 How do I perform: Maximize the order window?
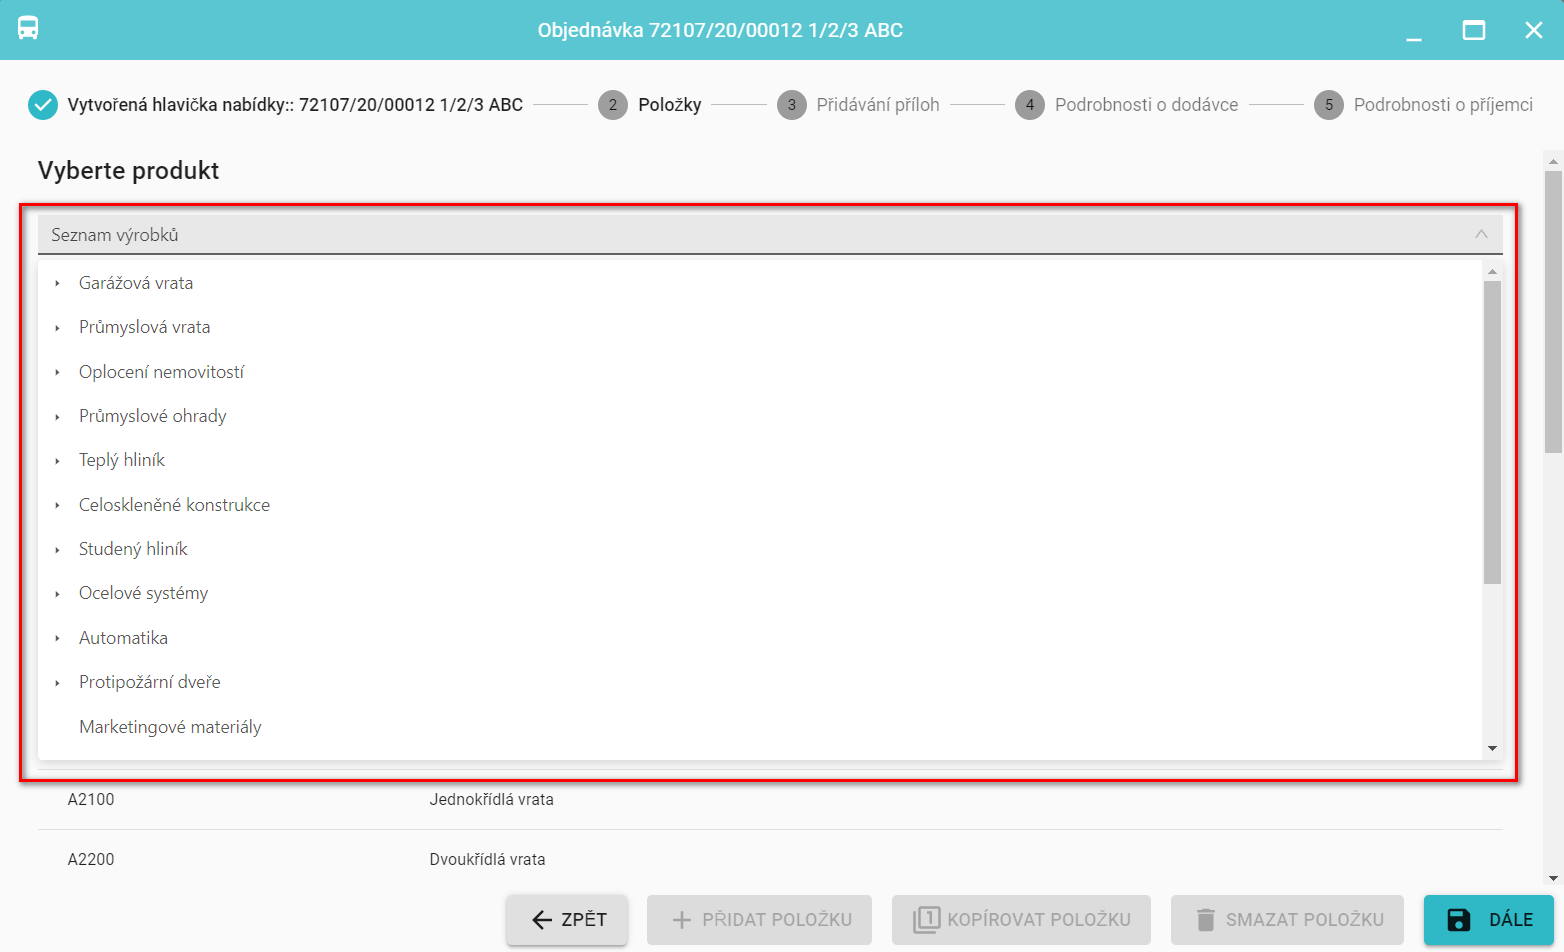tap(1473, 30)
